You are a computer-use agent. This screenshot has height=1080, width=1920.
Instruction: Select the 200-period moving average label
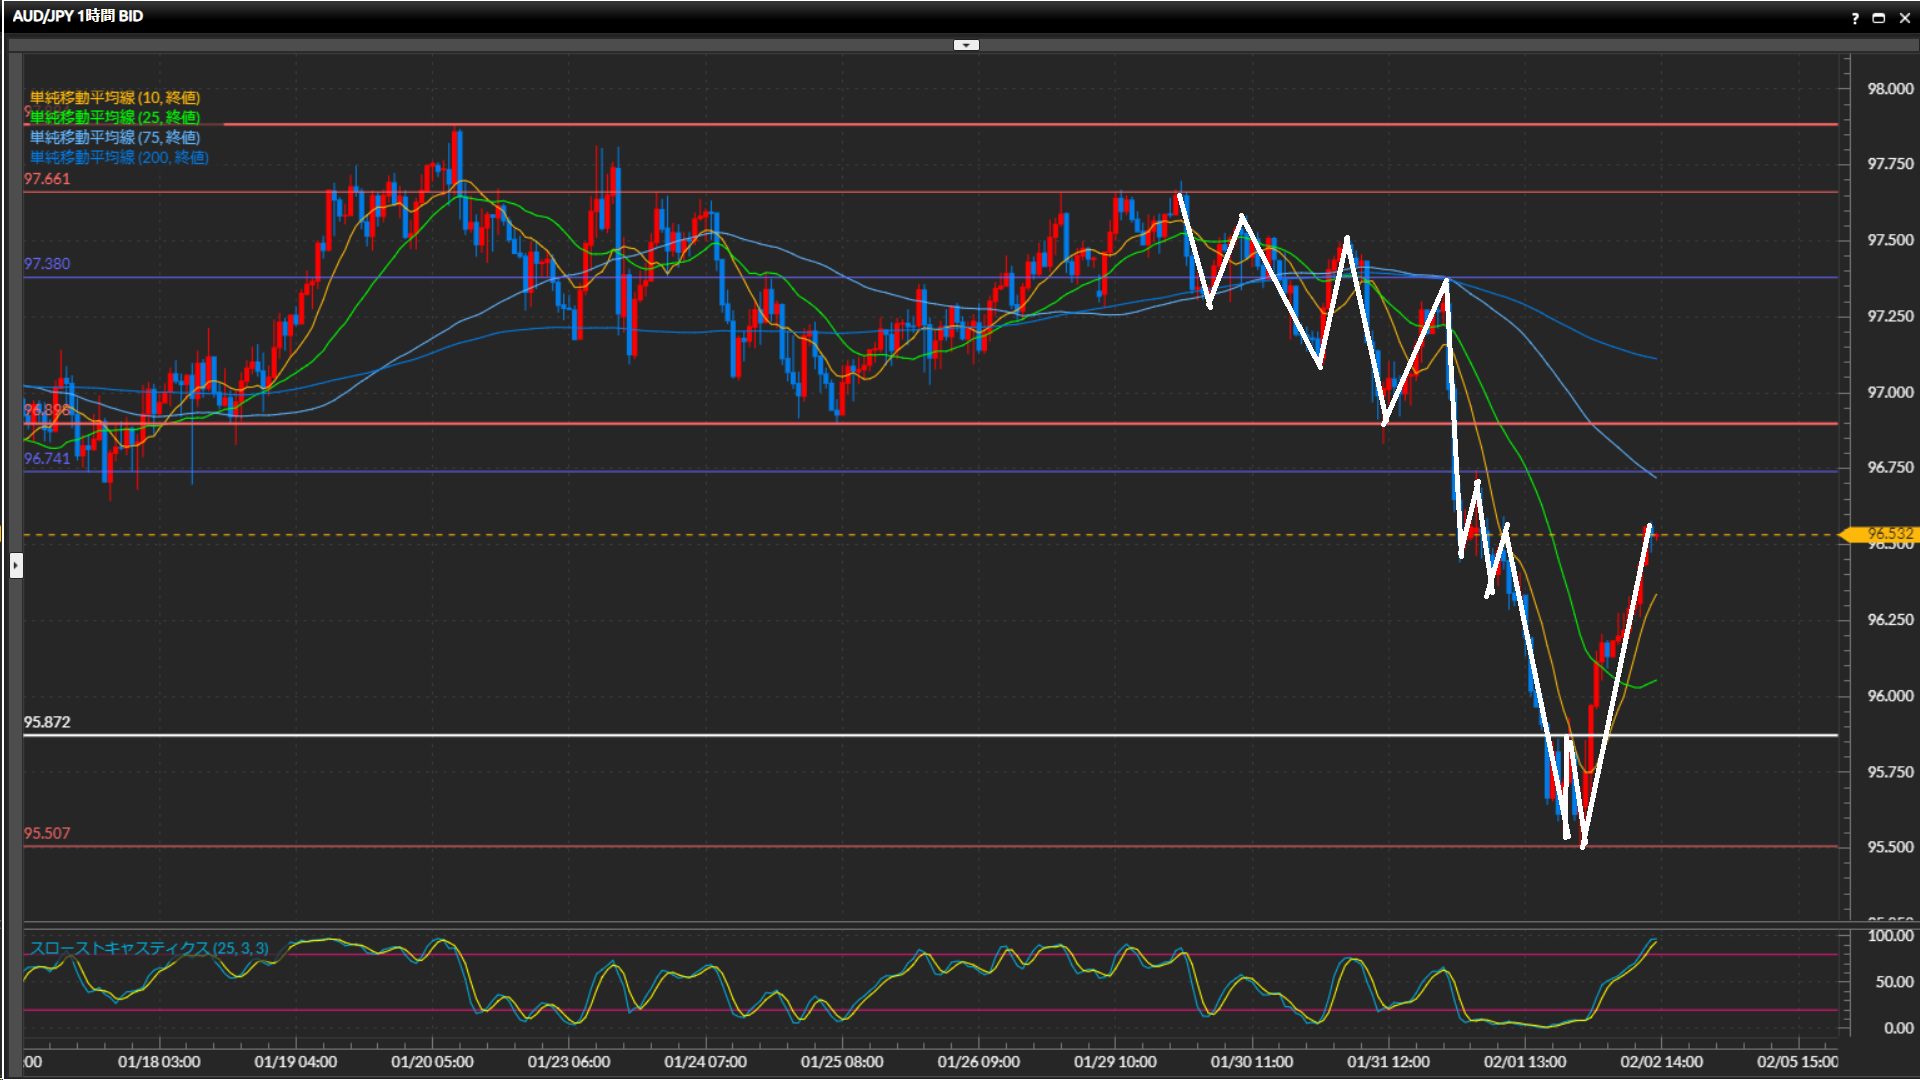click(x=119, y=157)
